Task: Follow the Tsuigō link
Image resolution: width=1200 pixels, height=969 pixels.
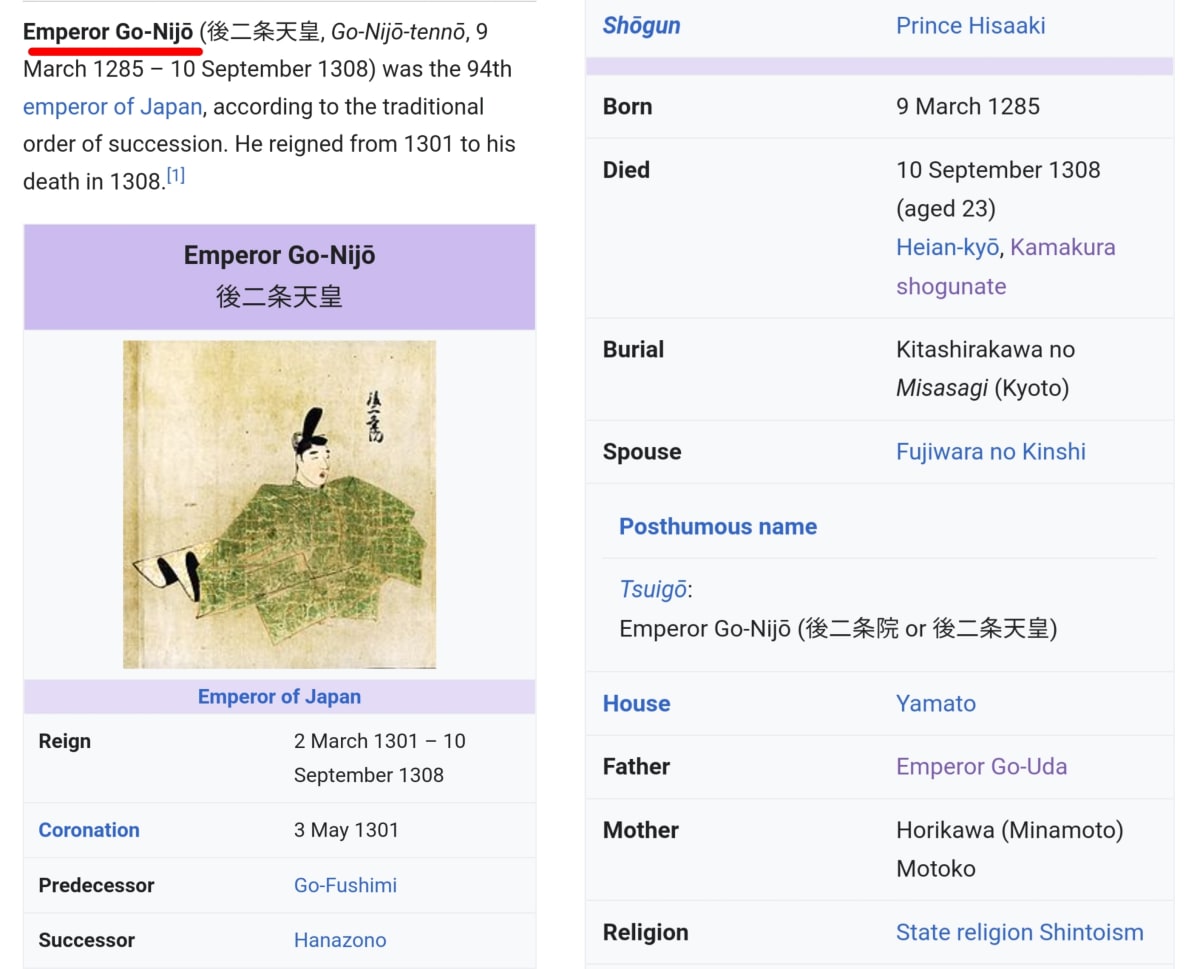Action: pyautogui.click(x=653, y=589)
